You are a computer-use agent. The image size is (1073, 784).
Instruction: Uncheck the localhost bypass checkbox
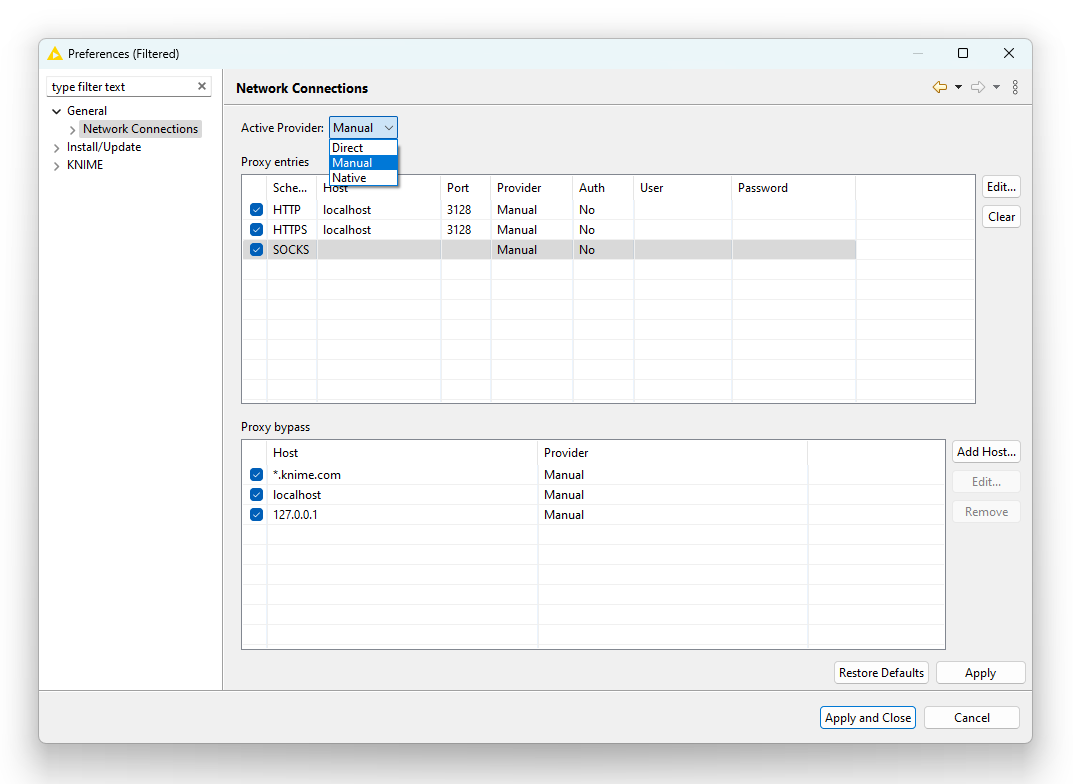pyautogui.click(x=257, y=495)
